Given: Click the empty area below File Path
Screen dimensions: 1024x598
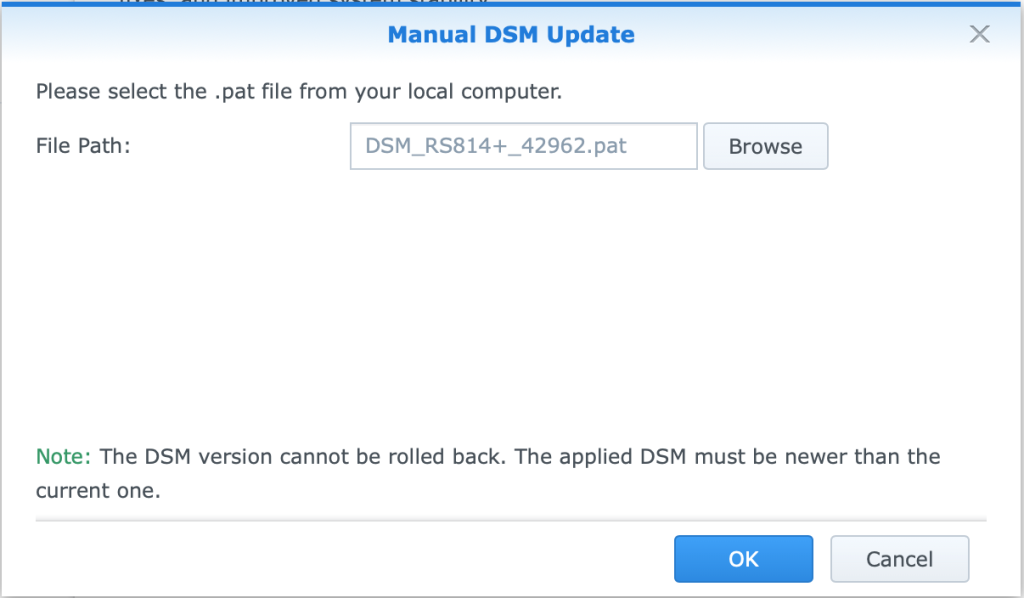Looking at the screenshot, I should (x=511, y=300).
